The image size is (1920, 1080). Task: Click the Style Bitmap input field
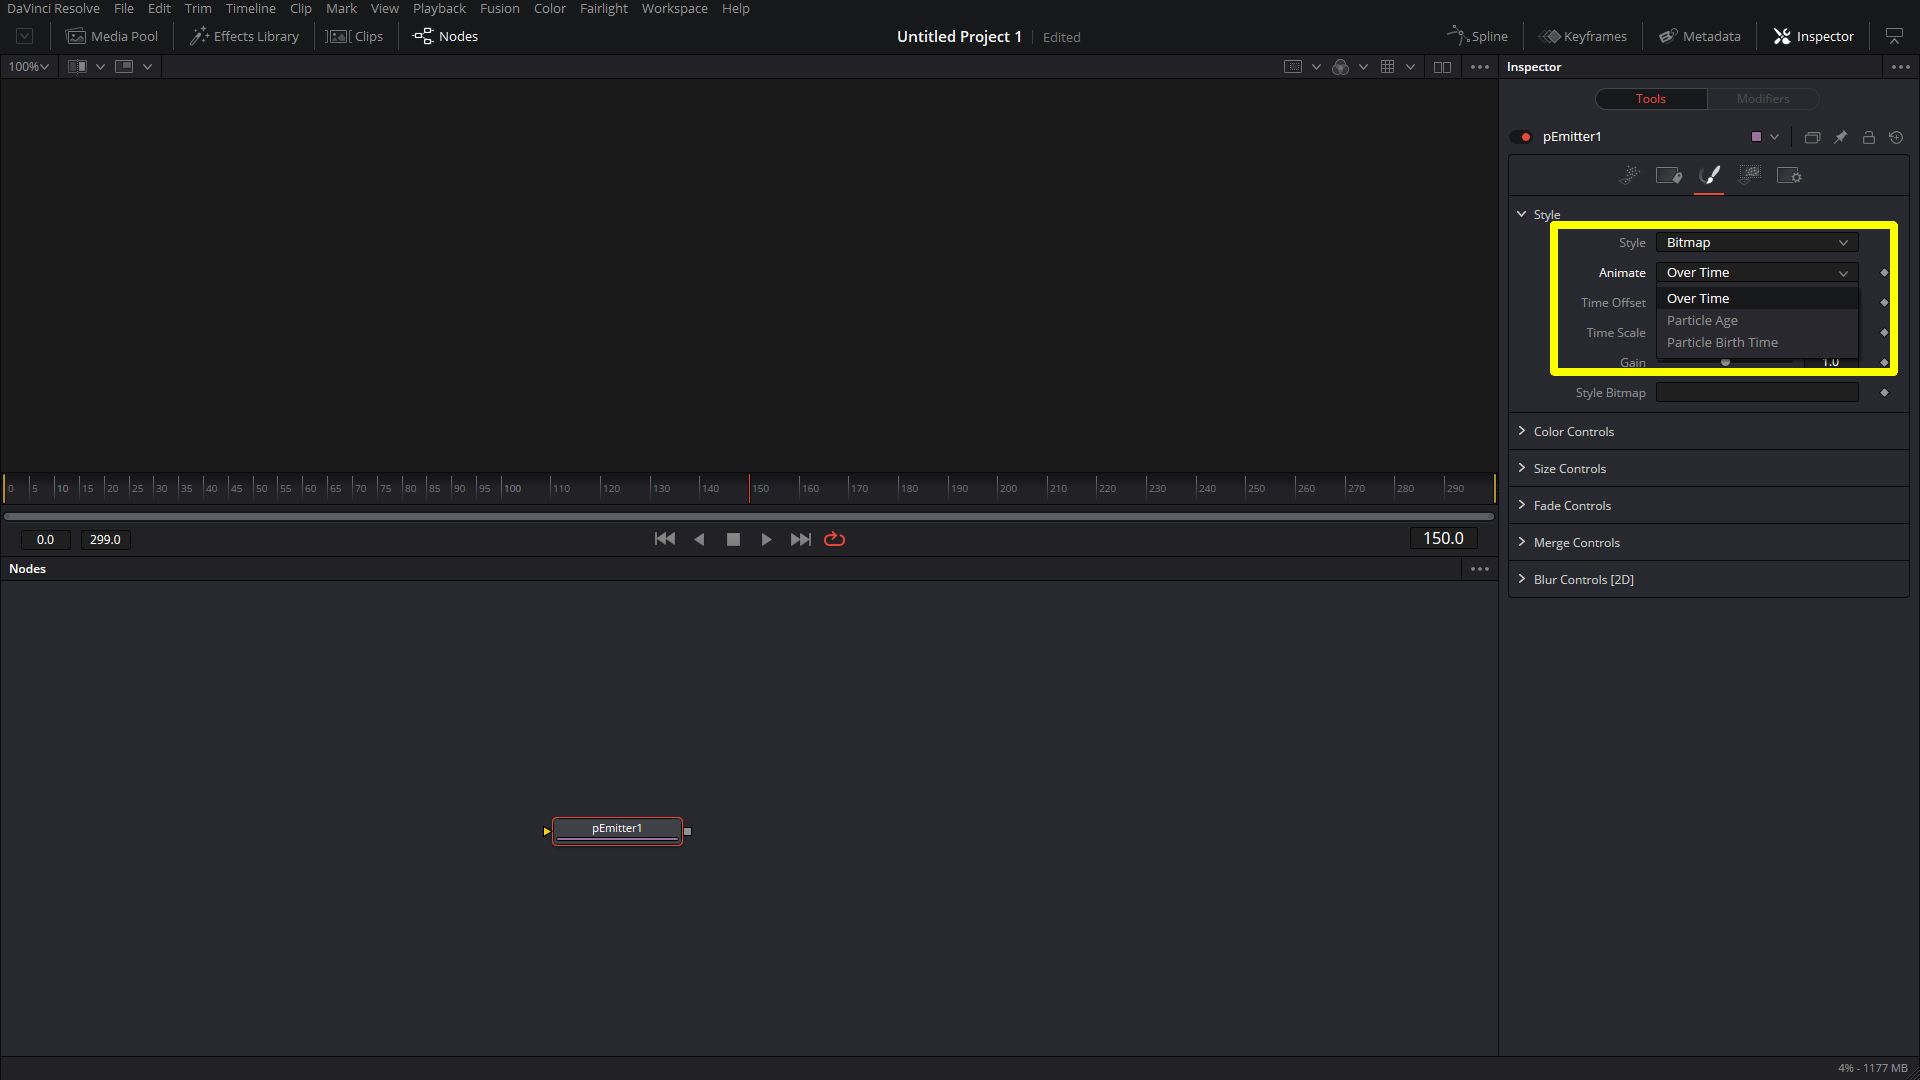(x=1757, y=393)
